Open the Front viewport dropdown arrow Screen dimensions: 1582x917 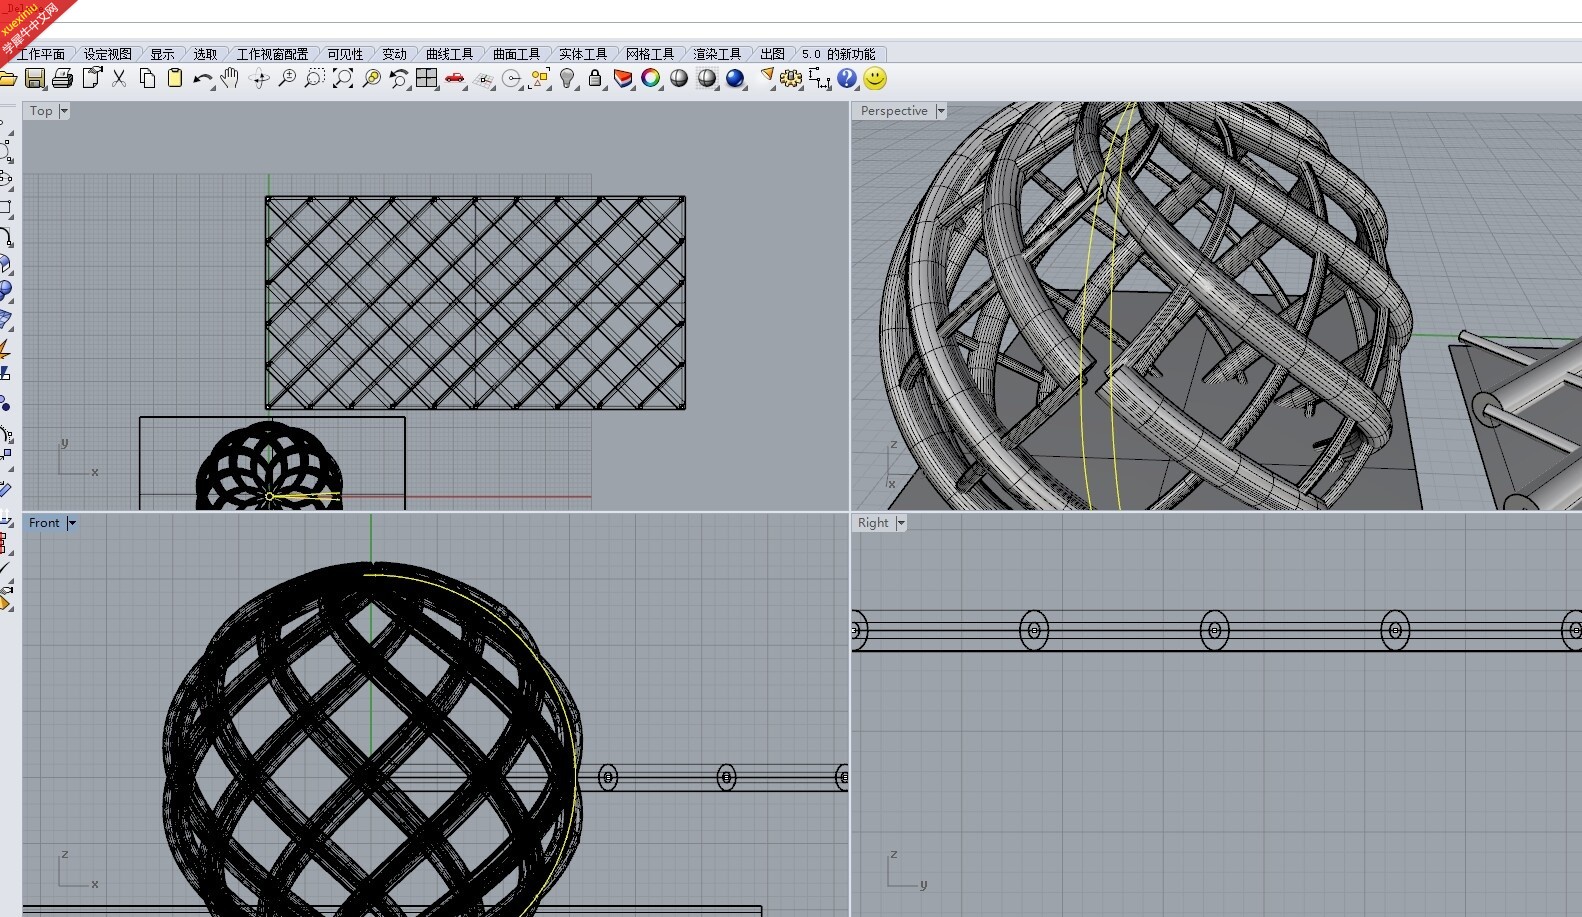tap(72, 523)
